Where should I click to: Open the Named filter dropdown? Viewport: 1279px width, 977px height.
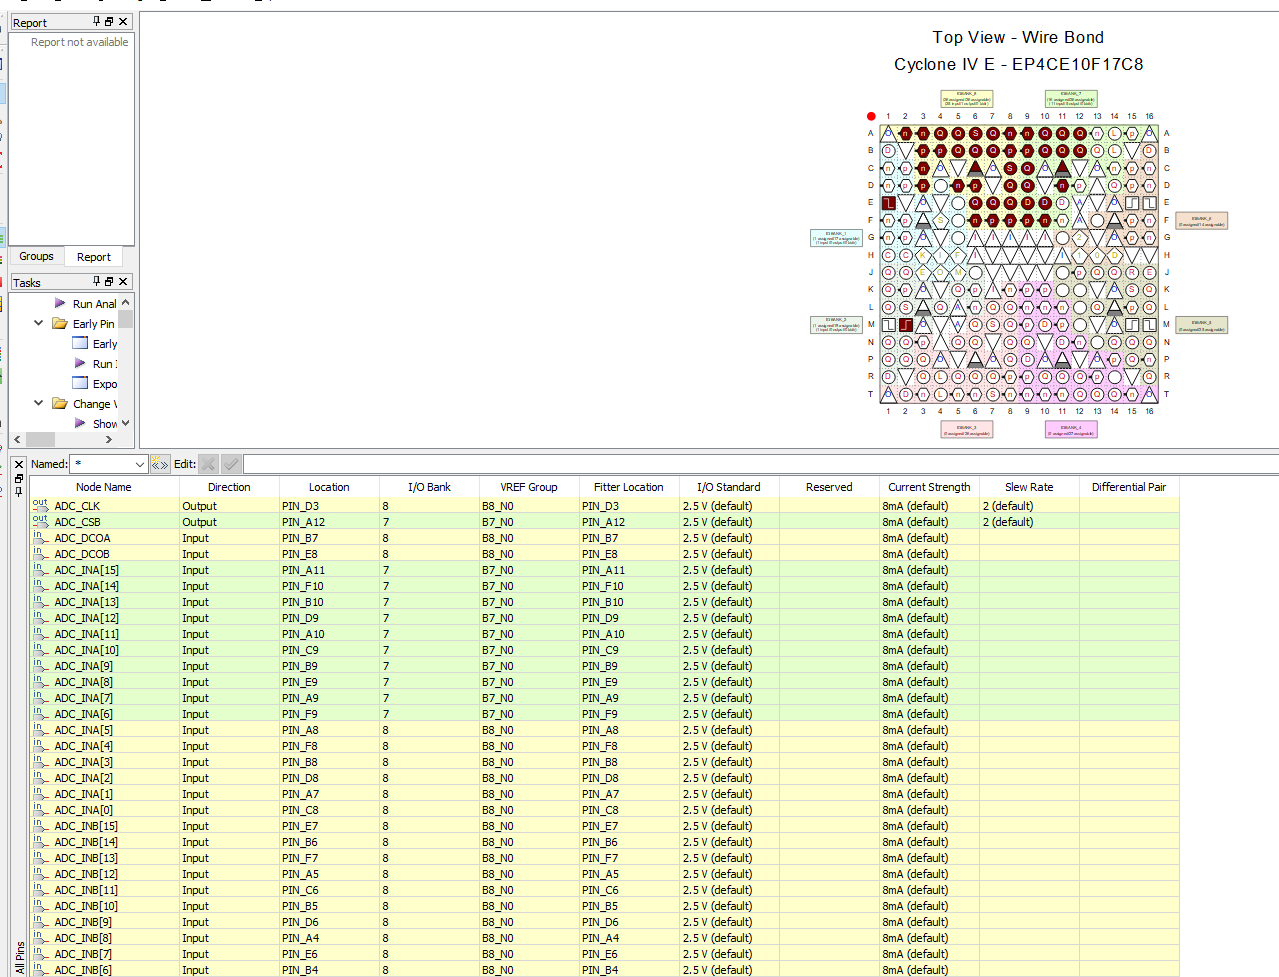[x=139, y=464]
